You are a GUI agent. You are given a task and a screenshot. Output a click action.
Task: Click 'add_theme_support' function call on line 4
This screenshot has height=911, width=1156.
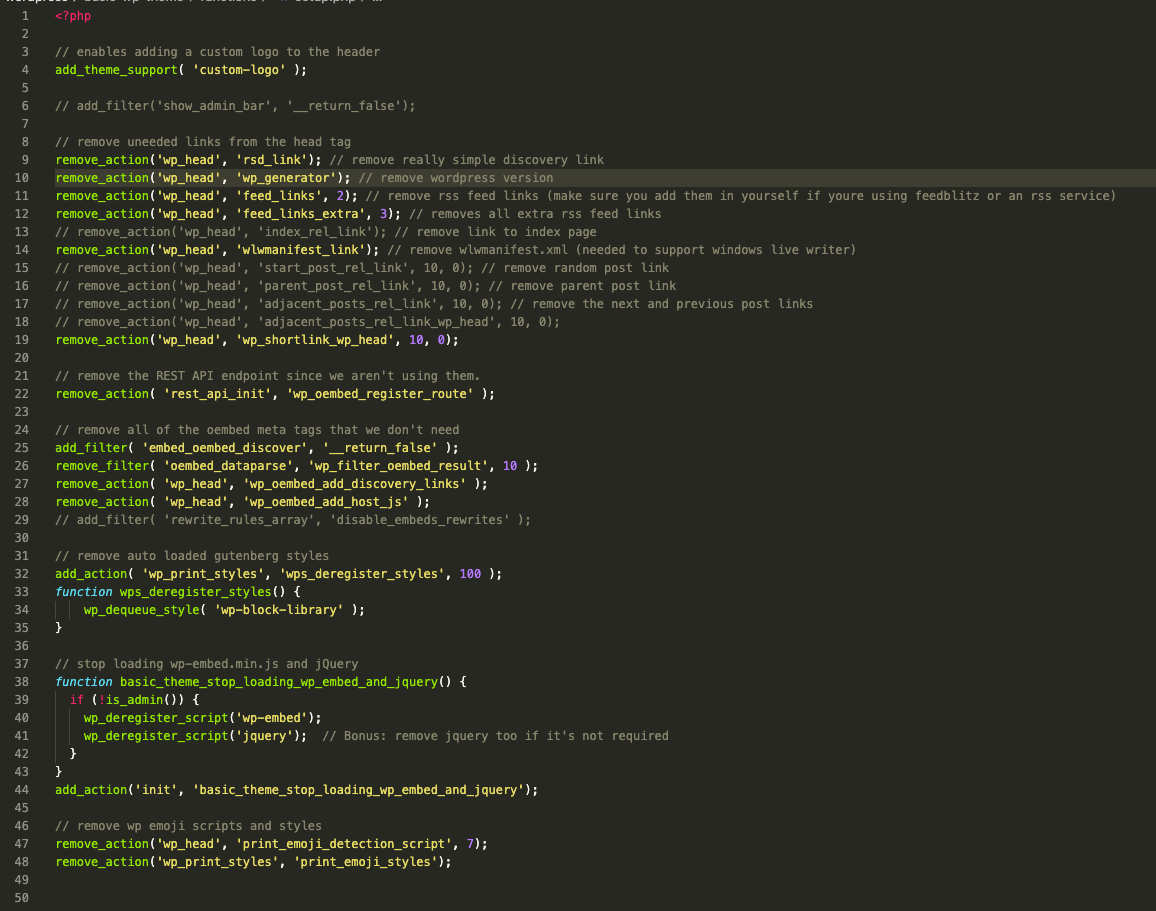116,70
